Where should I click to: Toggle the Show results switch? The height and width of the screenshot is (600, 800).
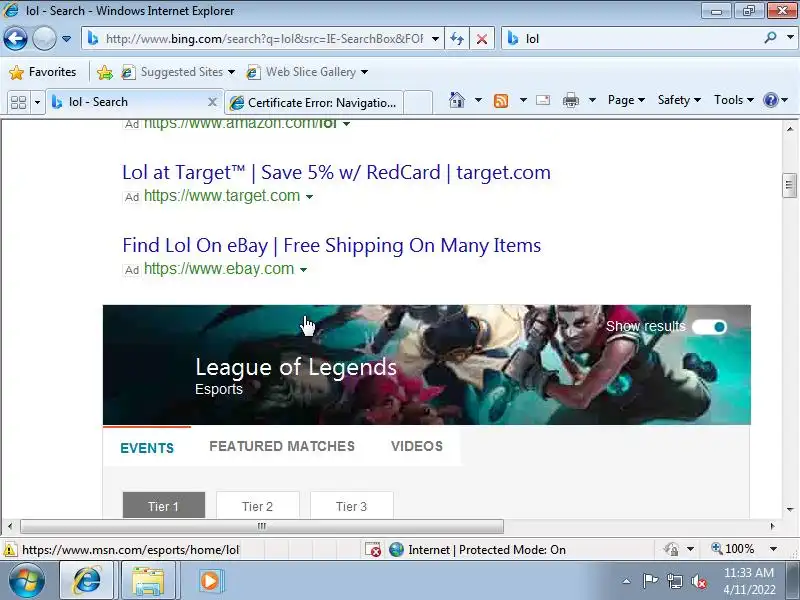pos(709,327)
